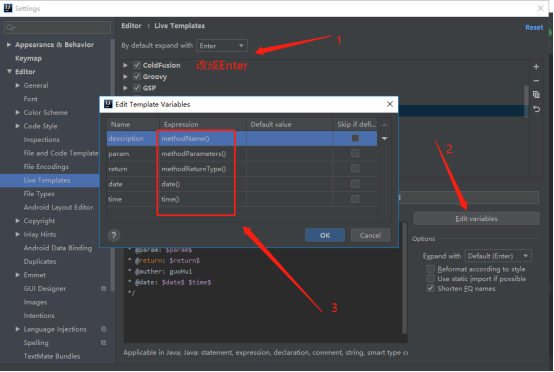This screenshot has width=554, height=372.
Task: Open Duplicates settings page
Action: point(40,261)
